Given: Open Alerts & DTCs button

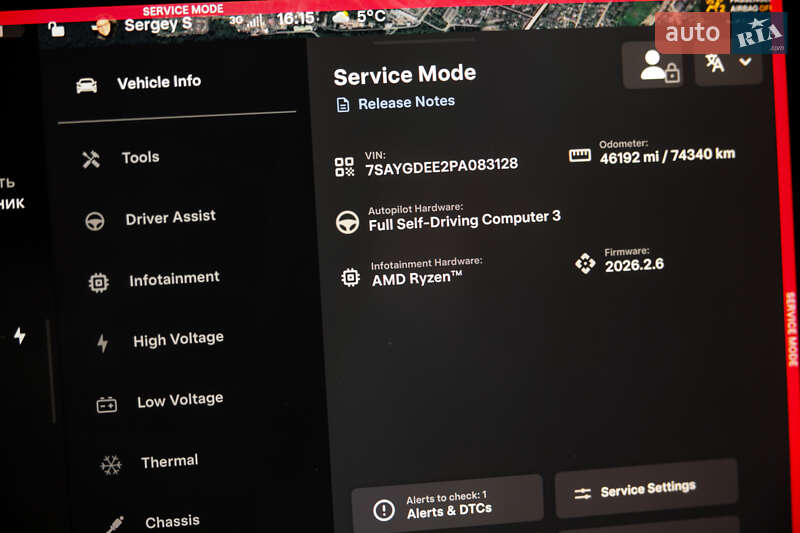Looking at the screenshot, I should [447, 504].
